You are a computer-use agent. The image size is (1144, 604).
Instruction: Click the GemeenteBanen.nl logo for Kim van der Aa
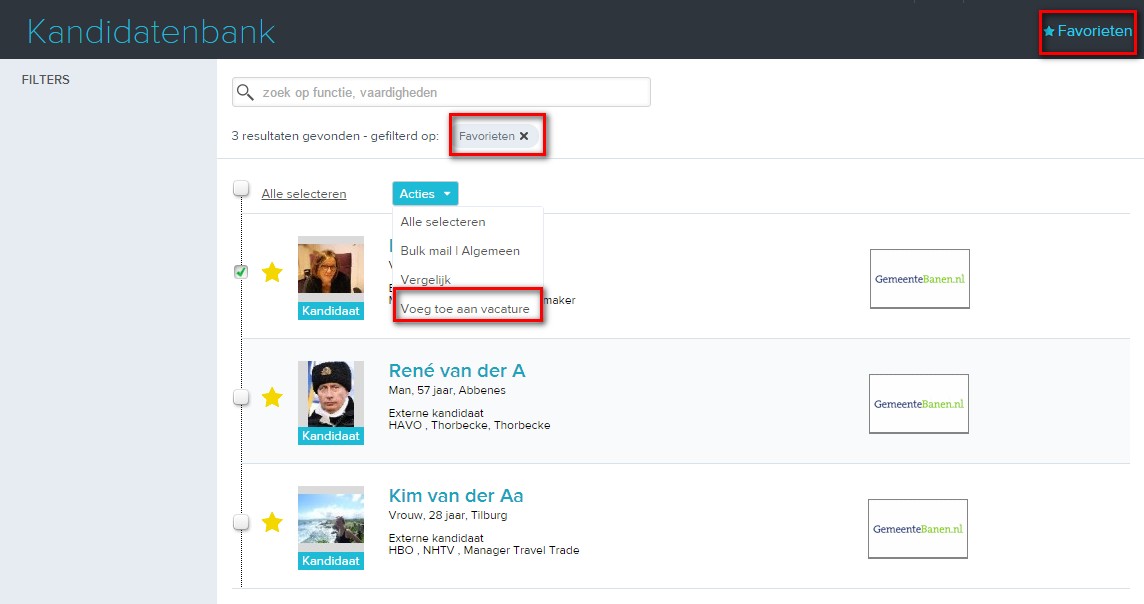(x=918, y=529)
